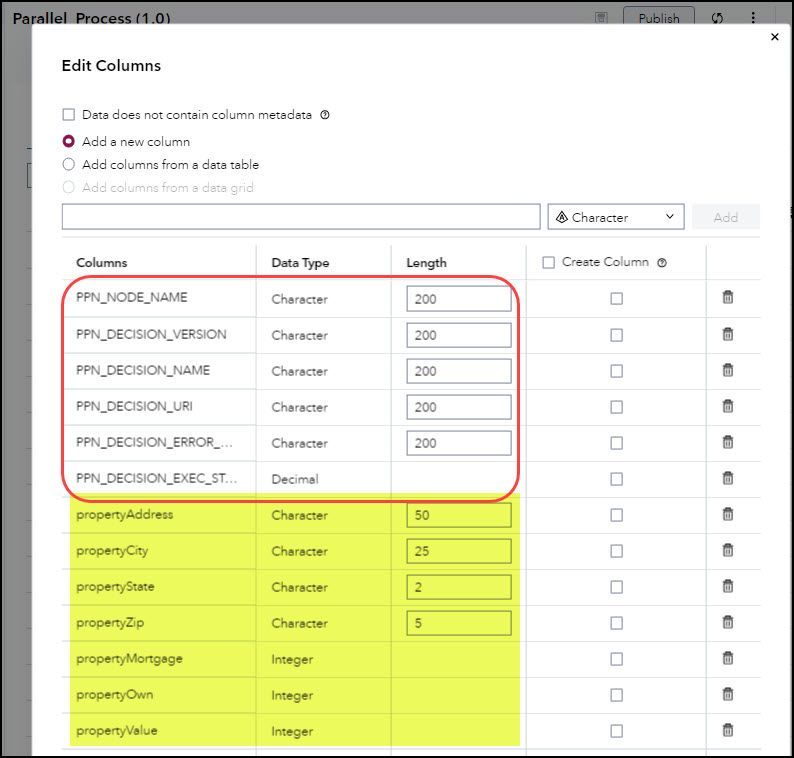
Task: Open the Character data type dropdown
Action: pyautogui.click(x=616, y=217)
